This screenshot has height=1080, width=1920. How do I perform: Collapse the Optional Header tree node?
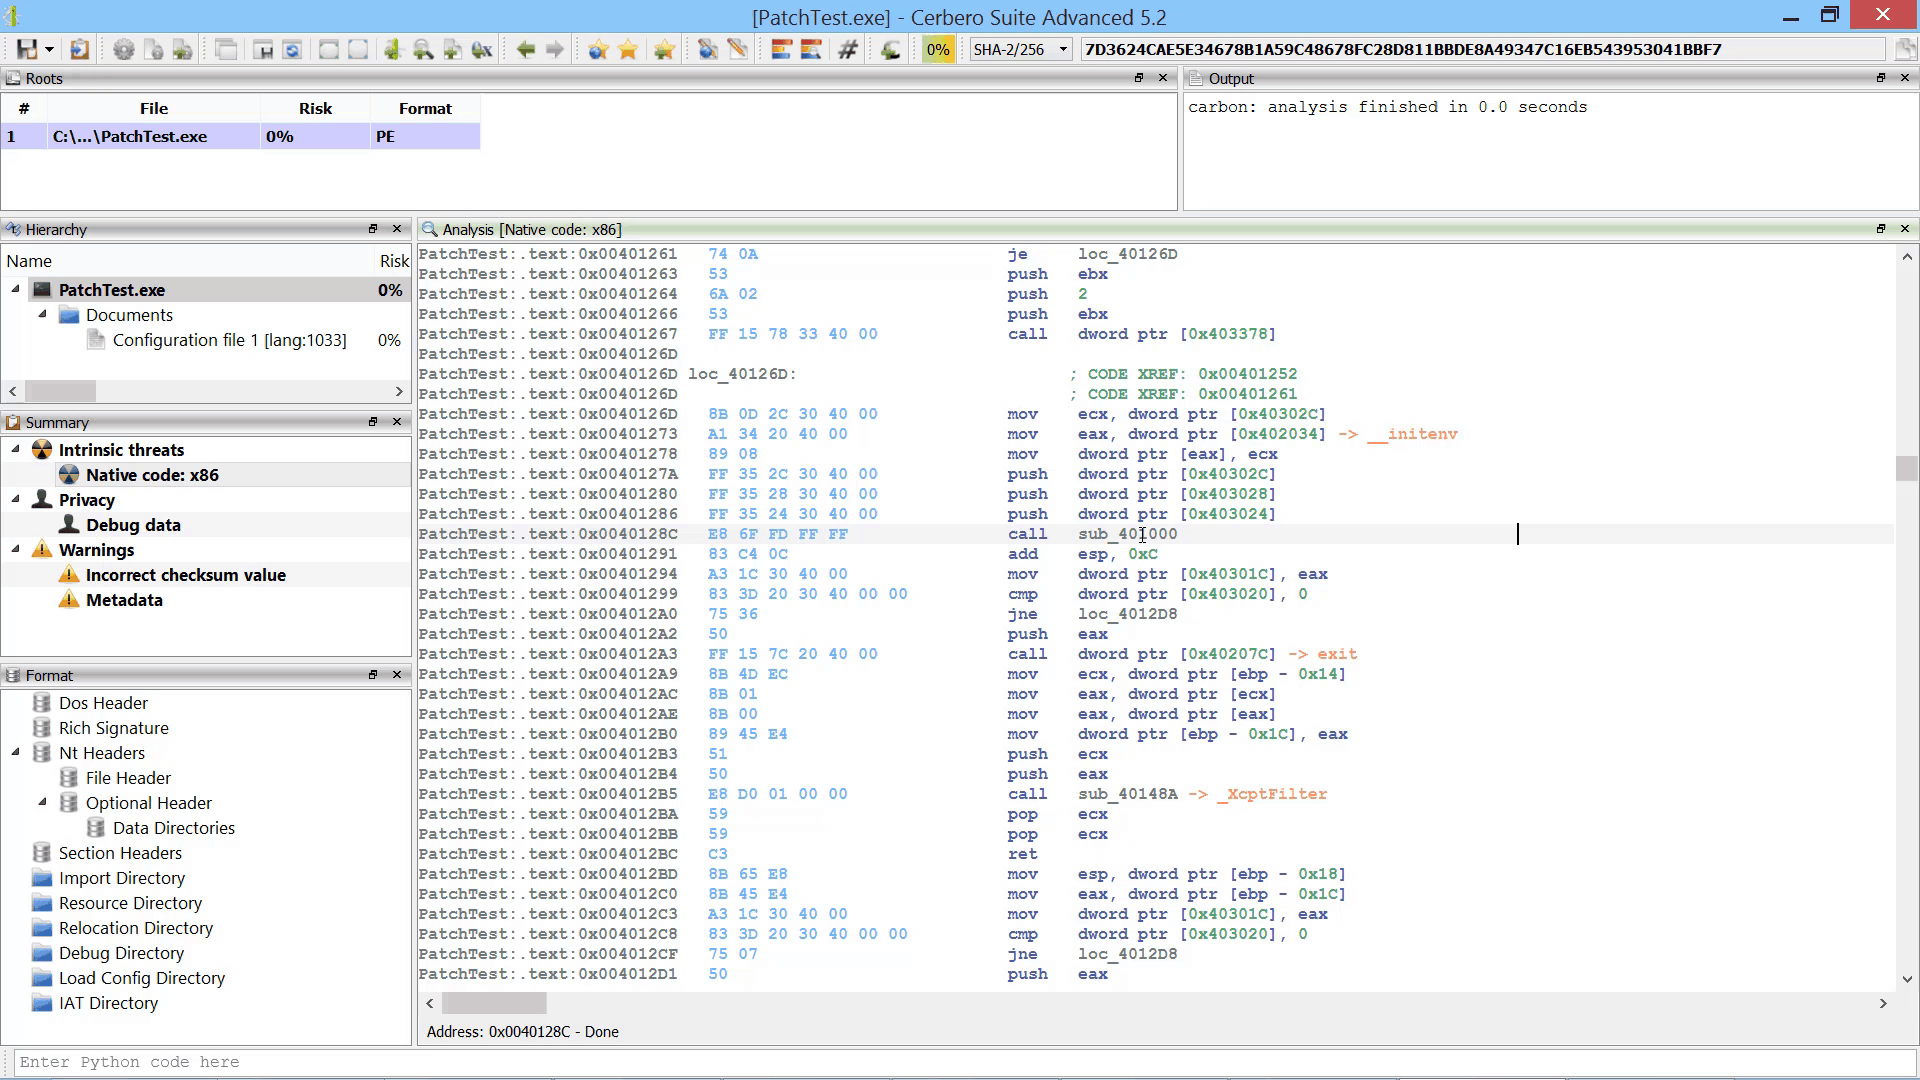pyautogui.click(x=43, y=802)
